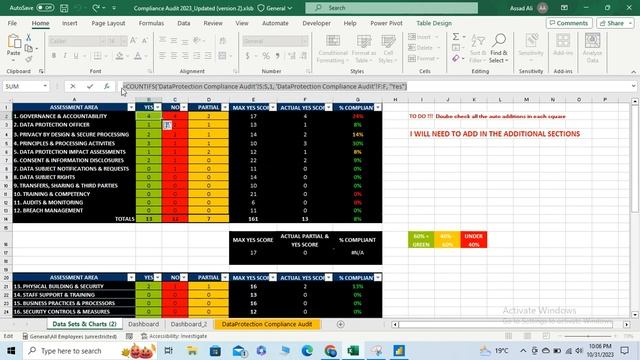This screenshot has height=360, width=640.
Task: Open filter dropdown for ACTUAL YES SCORE row 20
Action: click(x=329, y=278)
